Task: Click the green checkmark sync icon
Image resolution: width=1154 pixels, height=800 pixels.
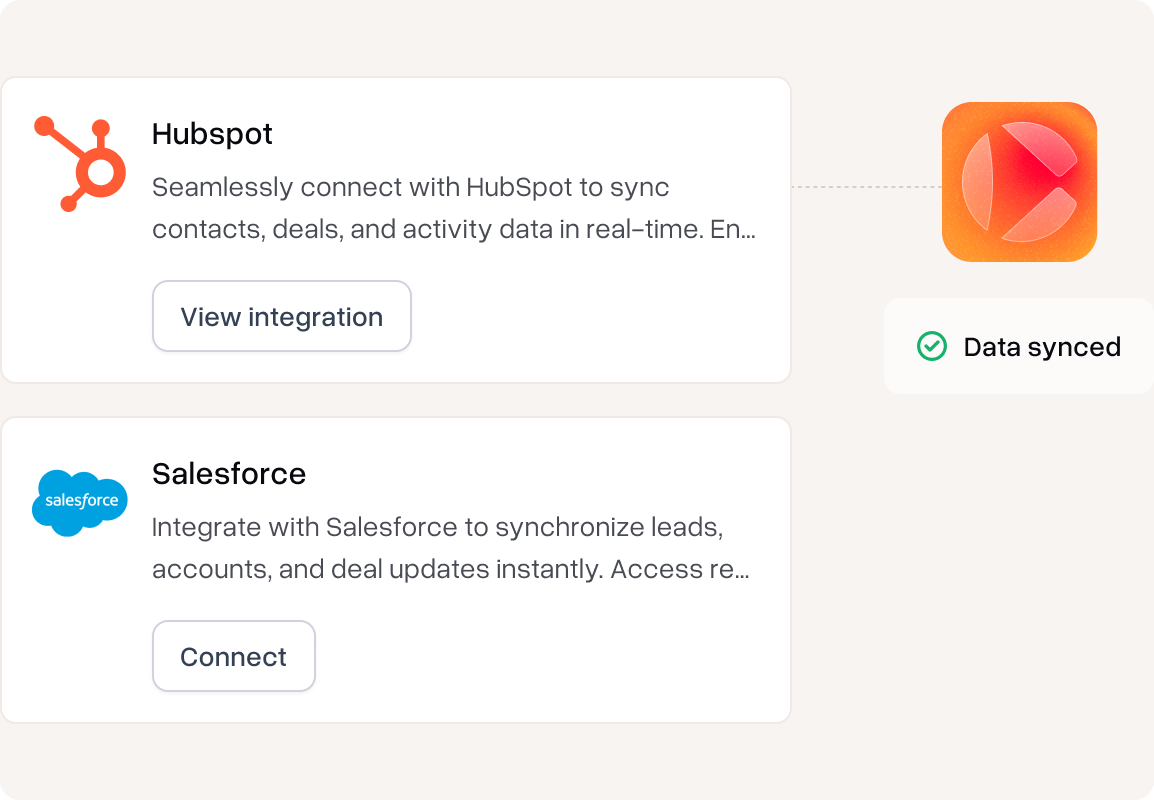Action: click(931, 347)
